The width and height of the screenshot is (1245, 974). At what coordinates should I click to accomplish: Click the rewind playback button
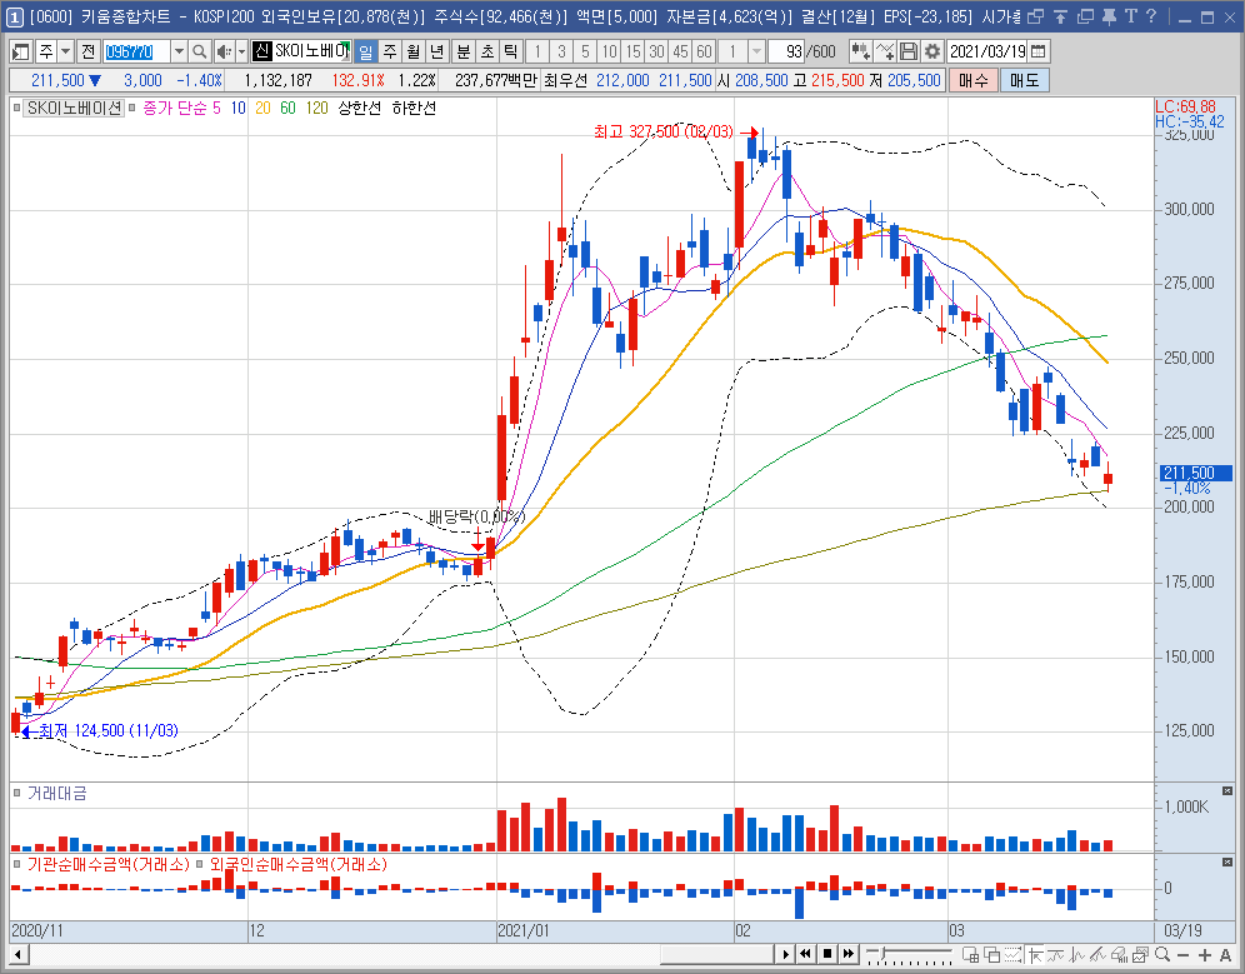click(x=805, y=954)
